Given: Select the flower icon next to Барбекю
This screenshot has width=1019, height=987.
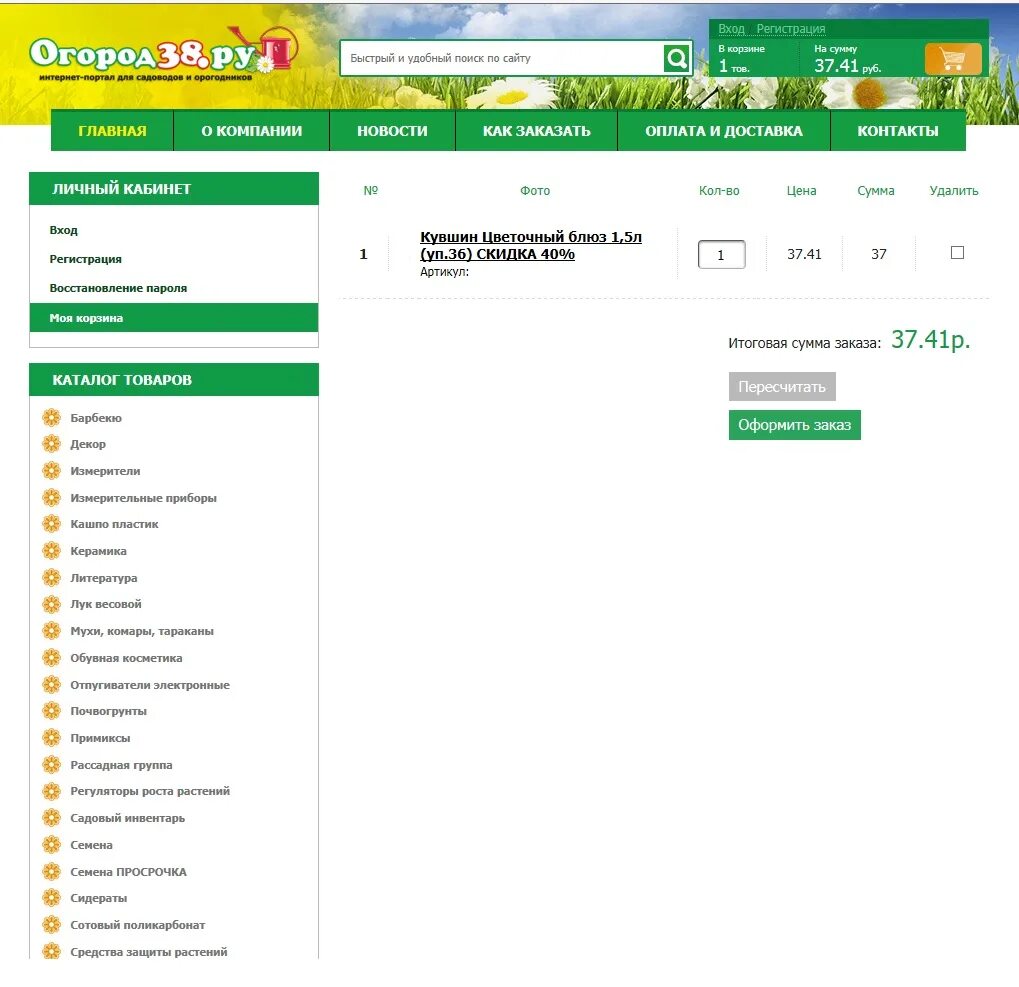Looking at the screenshot, I should coord(51,417).
